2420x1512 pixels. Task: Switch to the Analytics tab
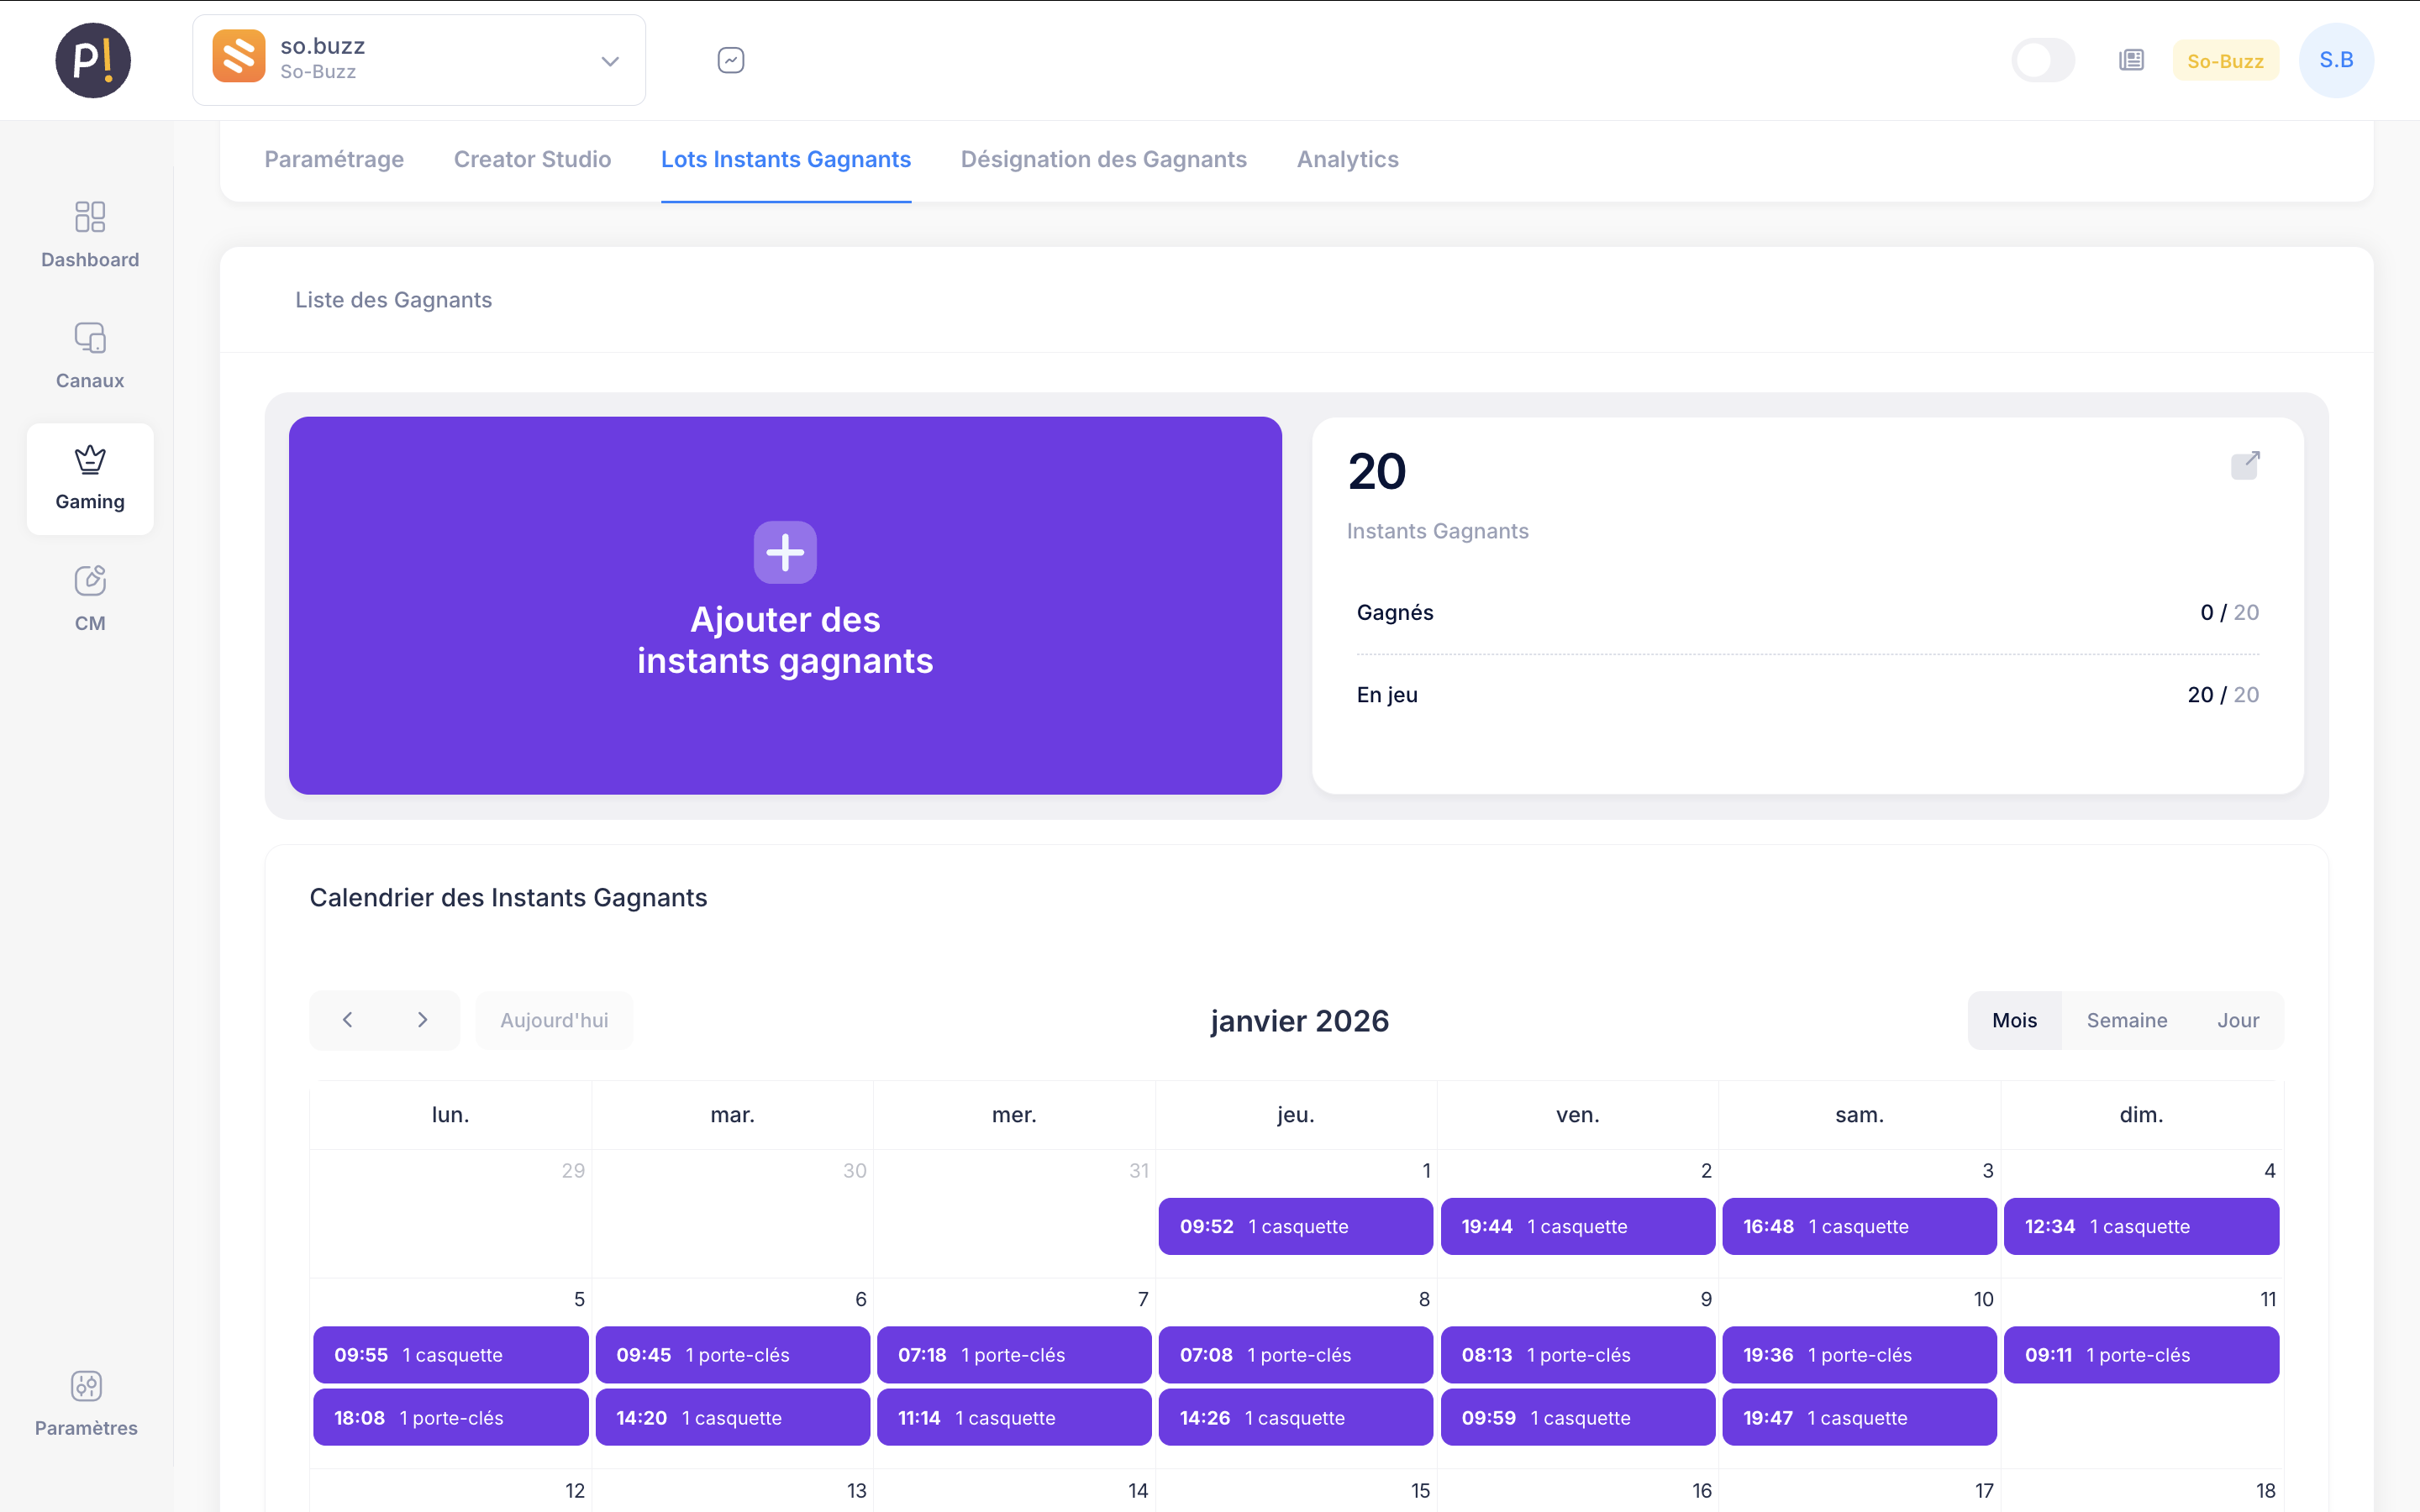pyautogui.click(x=1347, y=159)
